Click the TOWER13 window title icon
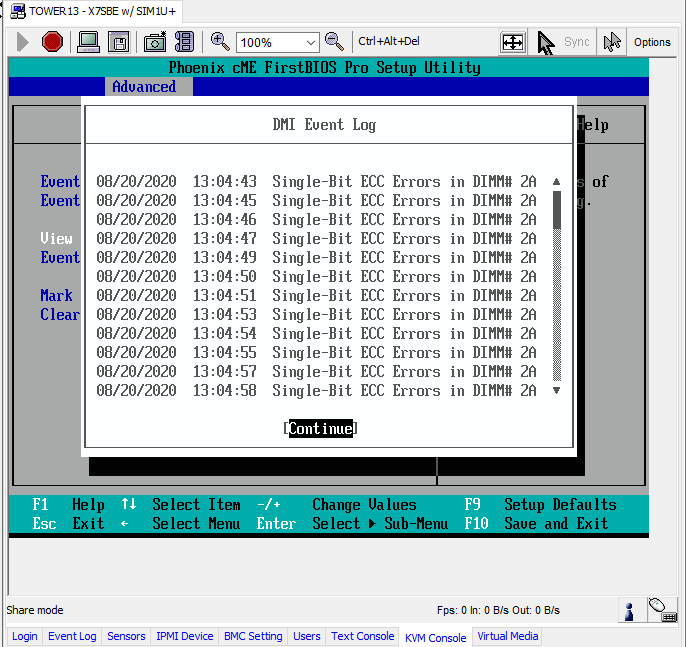686x647 pixels. click(18, 11)
